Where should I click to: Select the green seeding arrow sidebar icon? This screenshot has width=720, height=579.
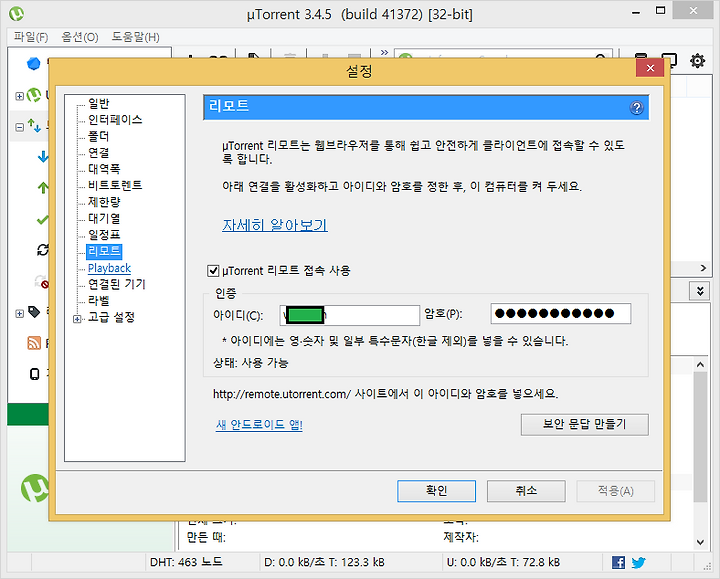(x=43, y=187)
